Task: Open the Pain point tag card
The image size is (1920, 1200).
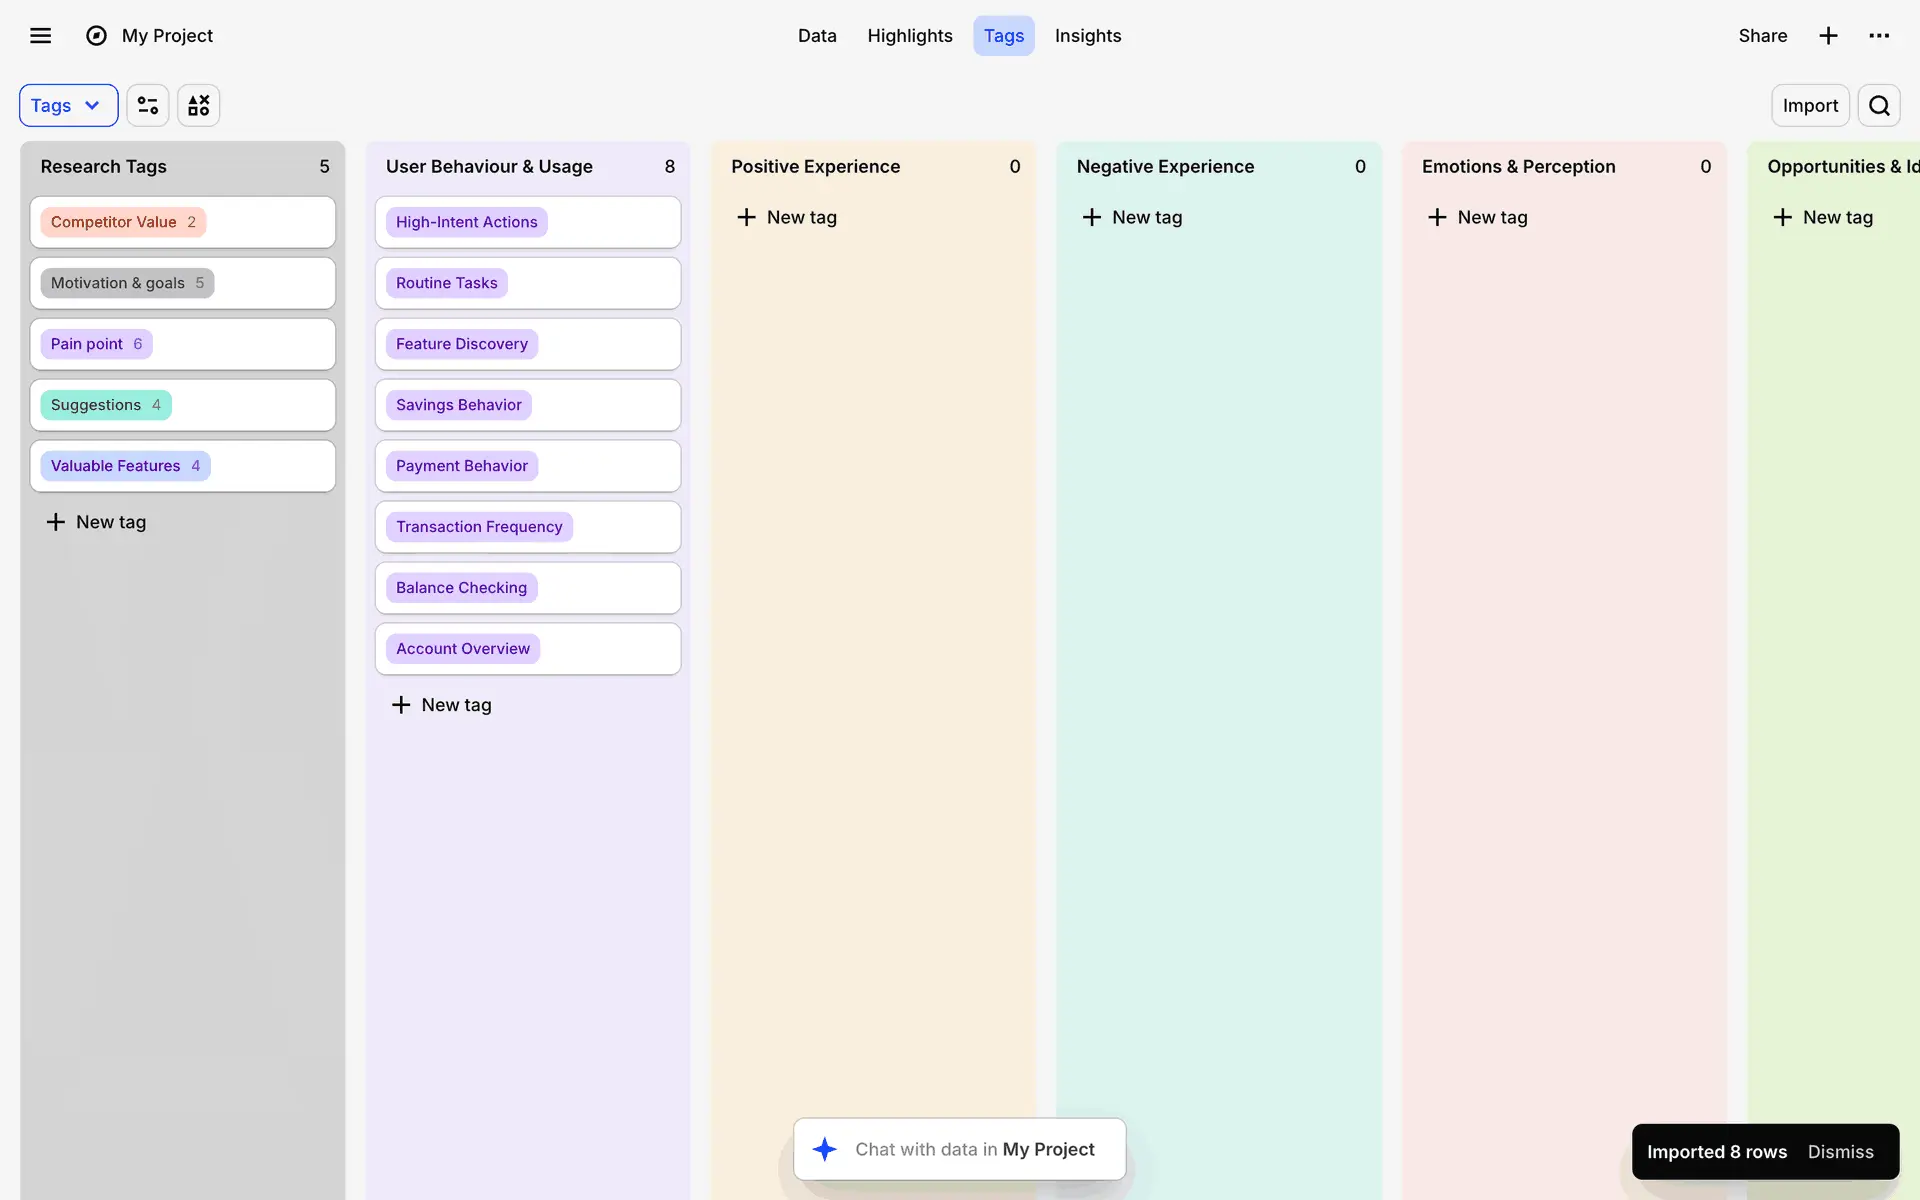Action: coord(97,344)
